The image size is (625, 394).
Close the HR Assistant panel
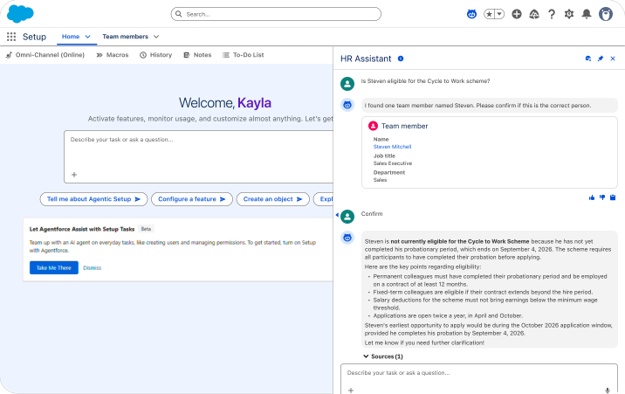pos(613,59)
